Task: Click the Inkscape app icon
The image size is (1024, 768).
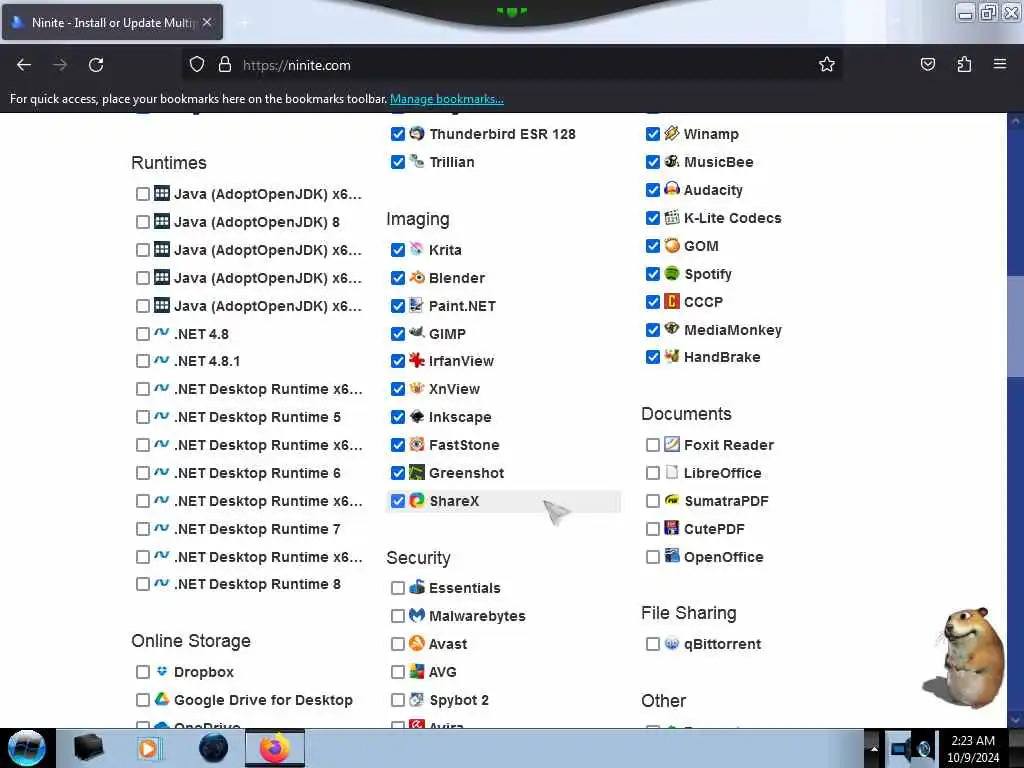Action: [x=417, y=417]
